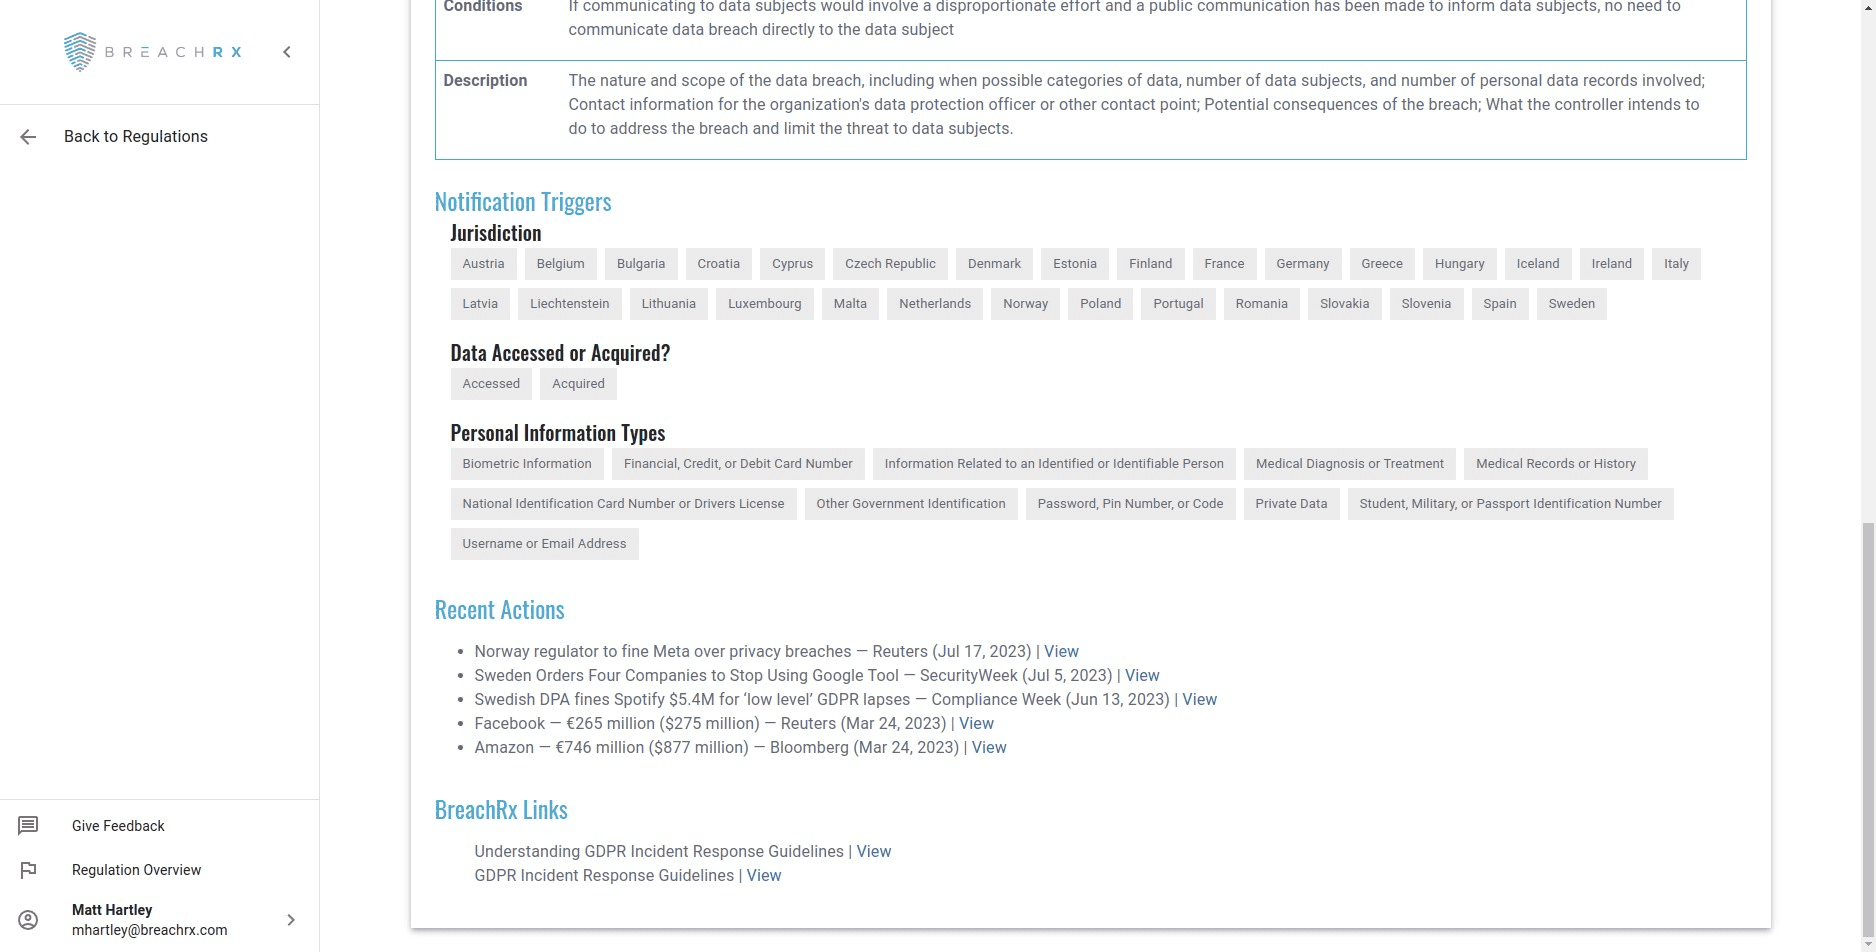Go back to Regulations
The width and height of the screenshot is (1876, 952).
click(x=136, y=137)
